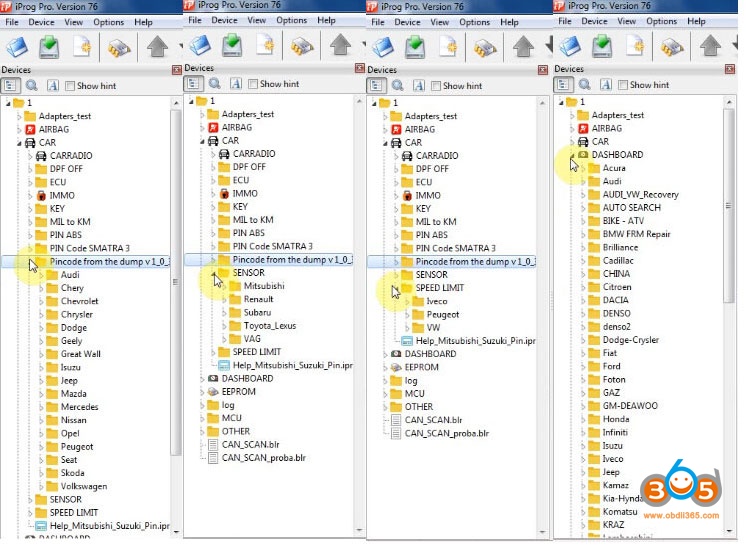Toggle tree view button in DASHBOARD-expanded window
This screenshot has height=551, width=746.
click(x=563, y=85)
